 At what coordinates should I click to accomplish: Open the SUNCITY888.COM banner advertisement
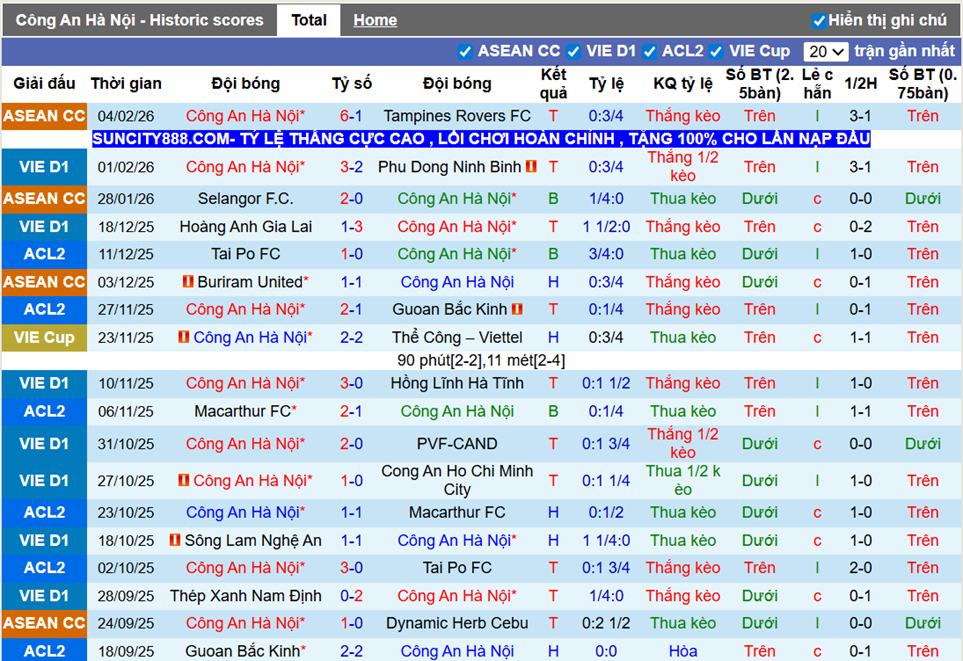coord(481,138)
